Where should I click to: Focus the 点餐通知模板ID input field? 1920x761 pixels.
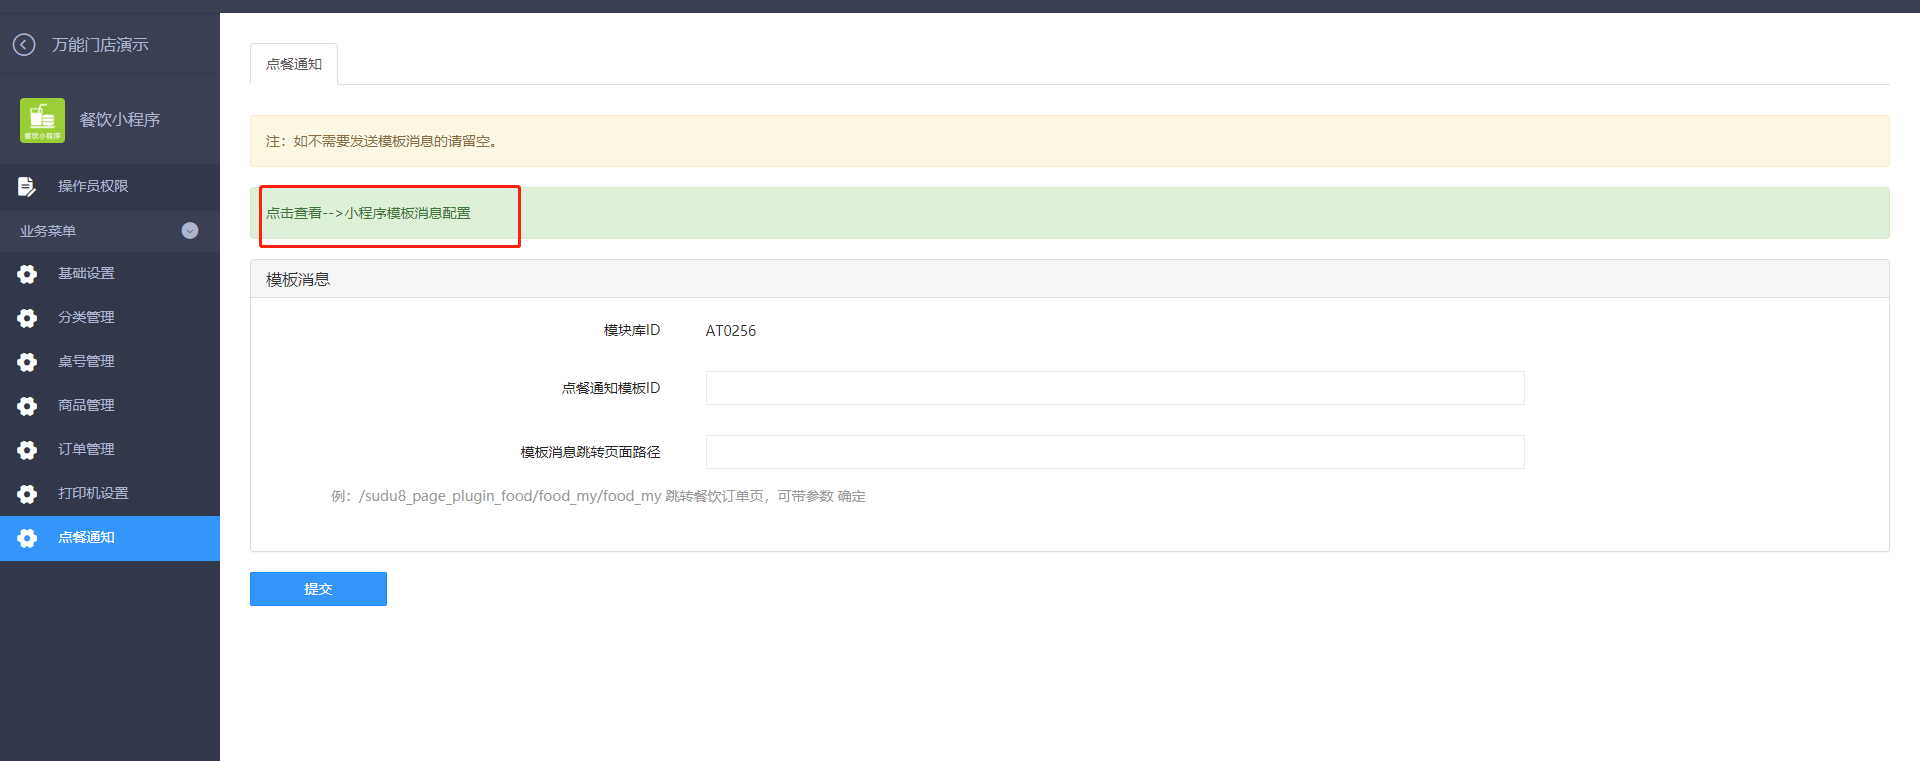click(1115, 388)
